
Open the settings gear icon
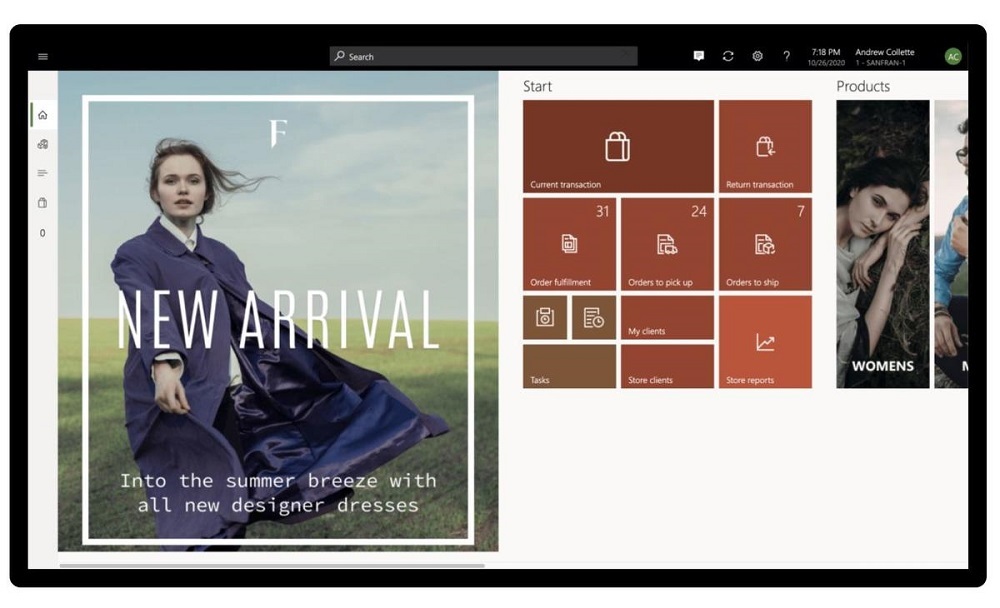[757, 56]
